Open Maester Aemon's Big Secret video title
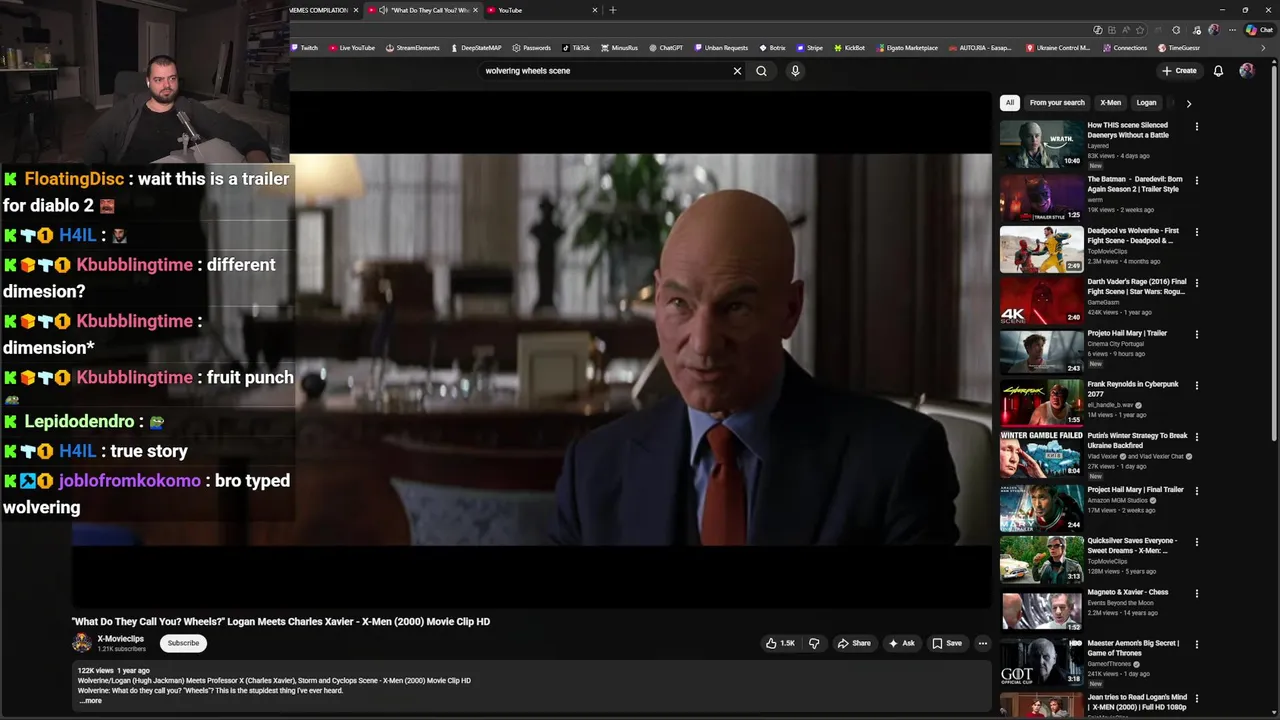This screenshot has height=720, width=1280. pyautogui.click(x=1133, y=648)
